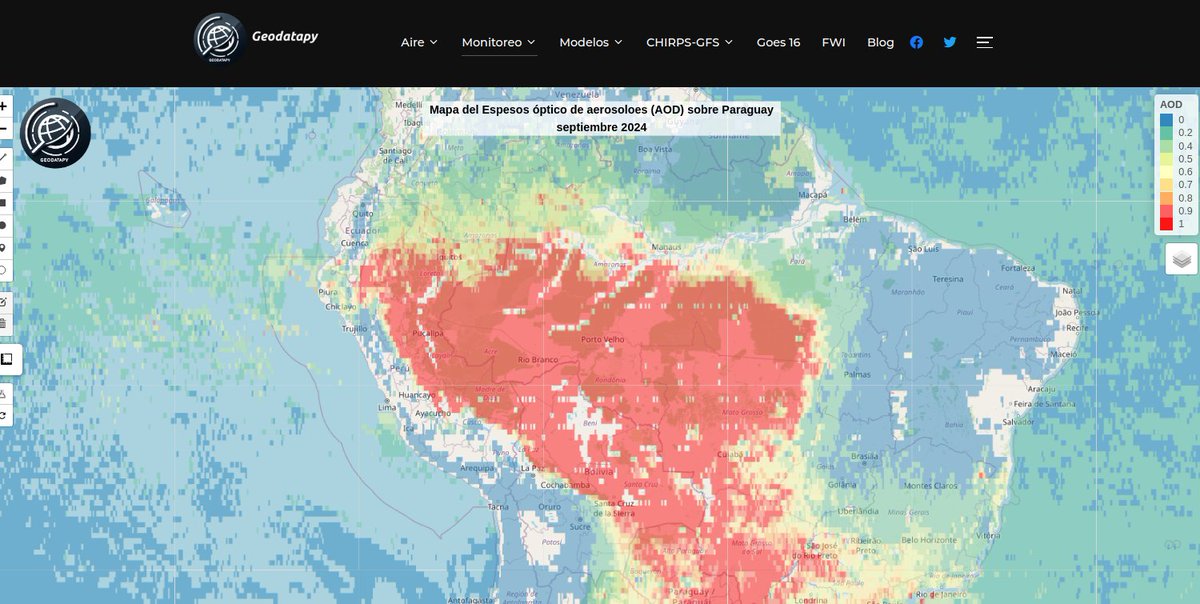Click the 'Rio Branco' map label
1200x604 pixels.
point(537,360)
